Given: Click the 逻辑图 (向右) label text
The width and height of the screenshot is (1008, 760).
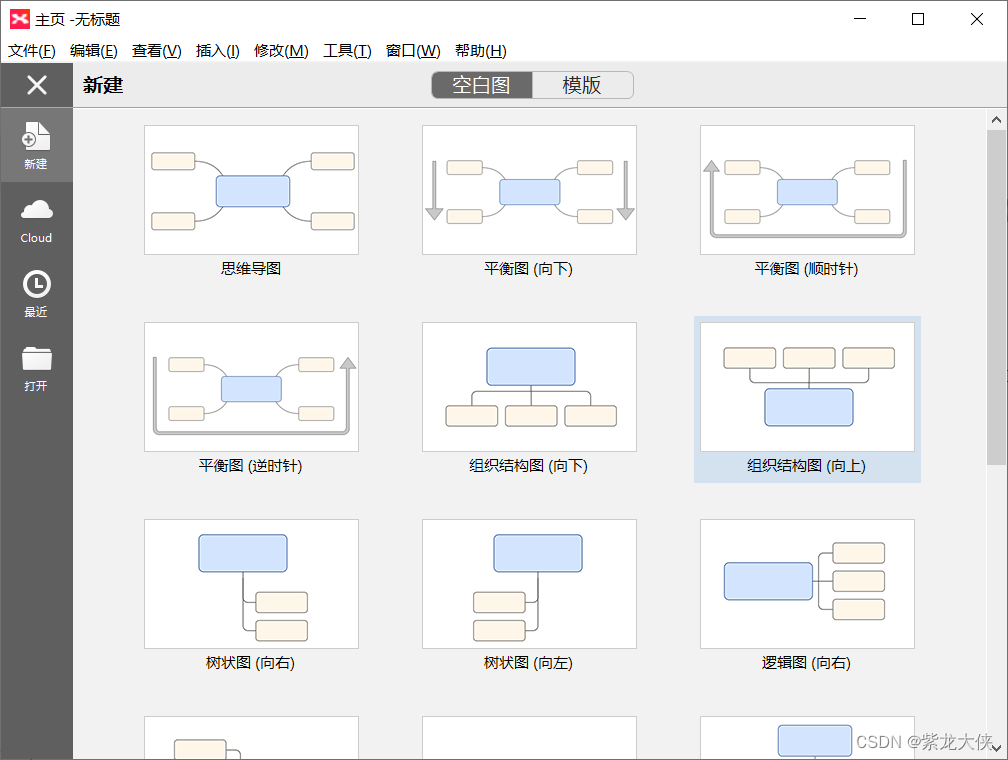Looking at the screenshot, I should (806, 663).
